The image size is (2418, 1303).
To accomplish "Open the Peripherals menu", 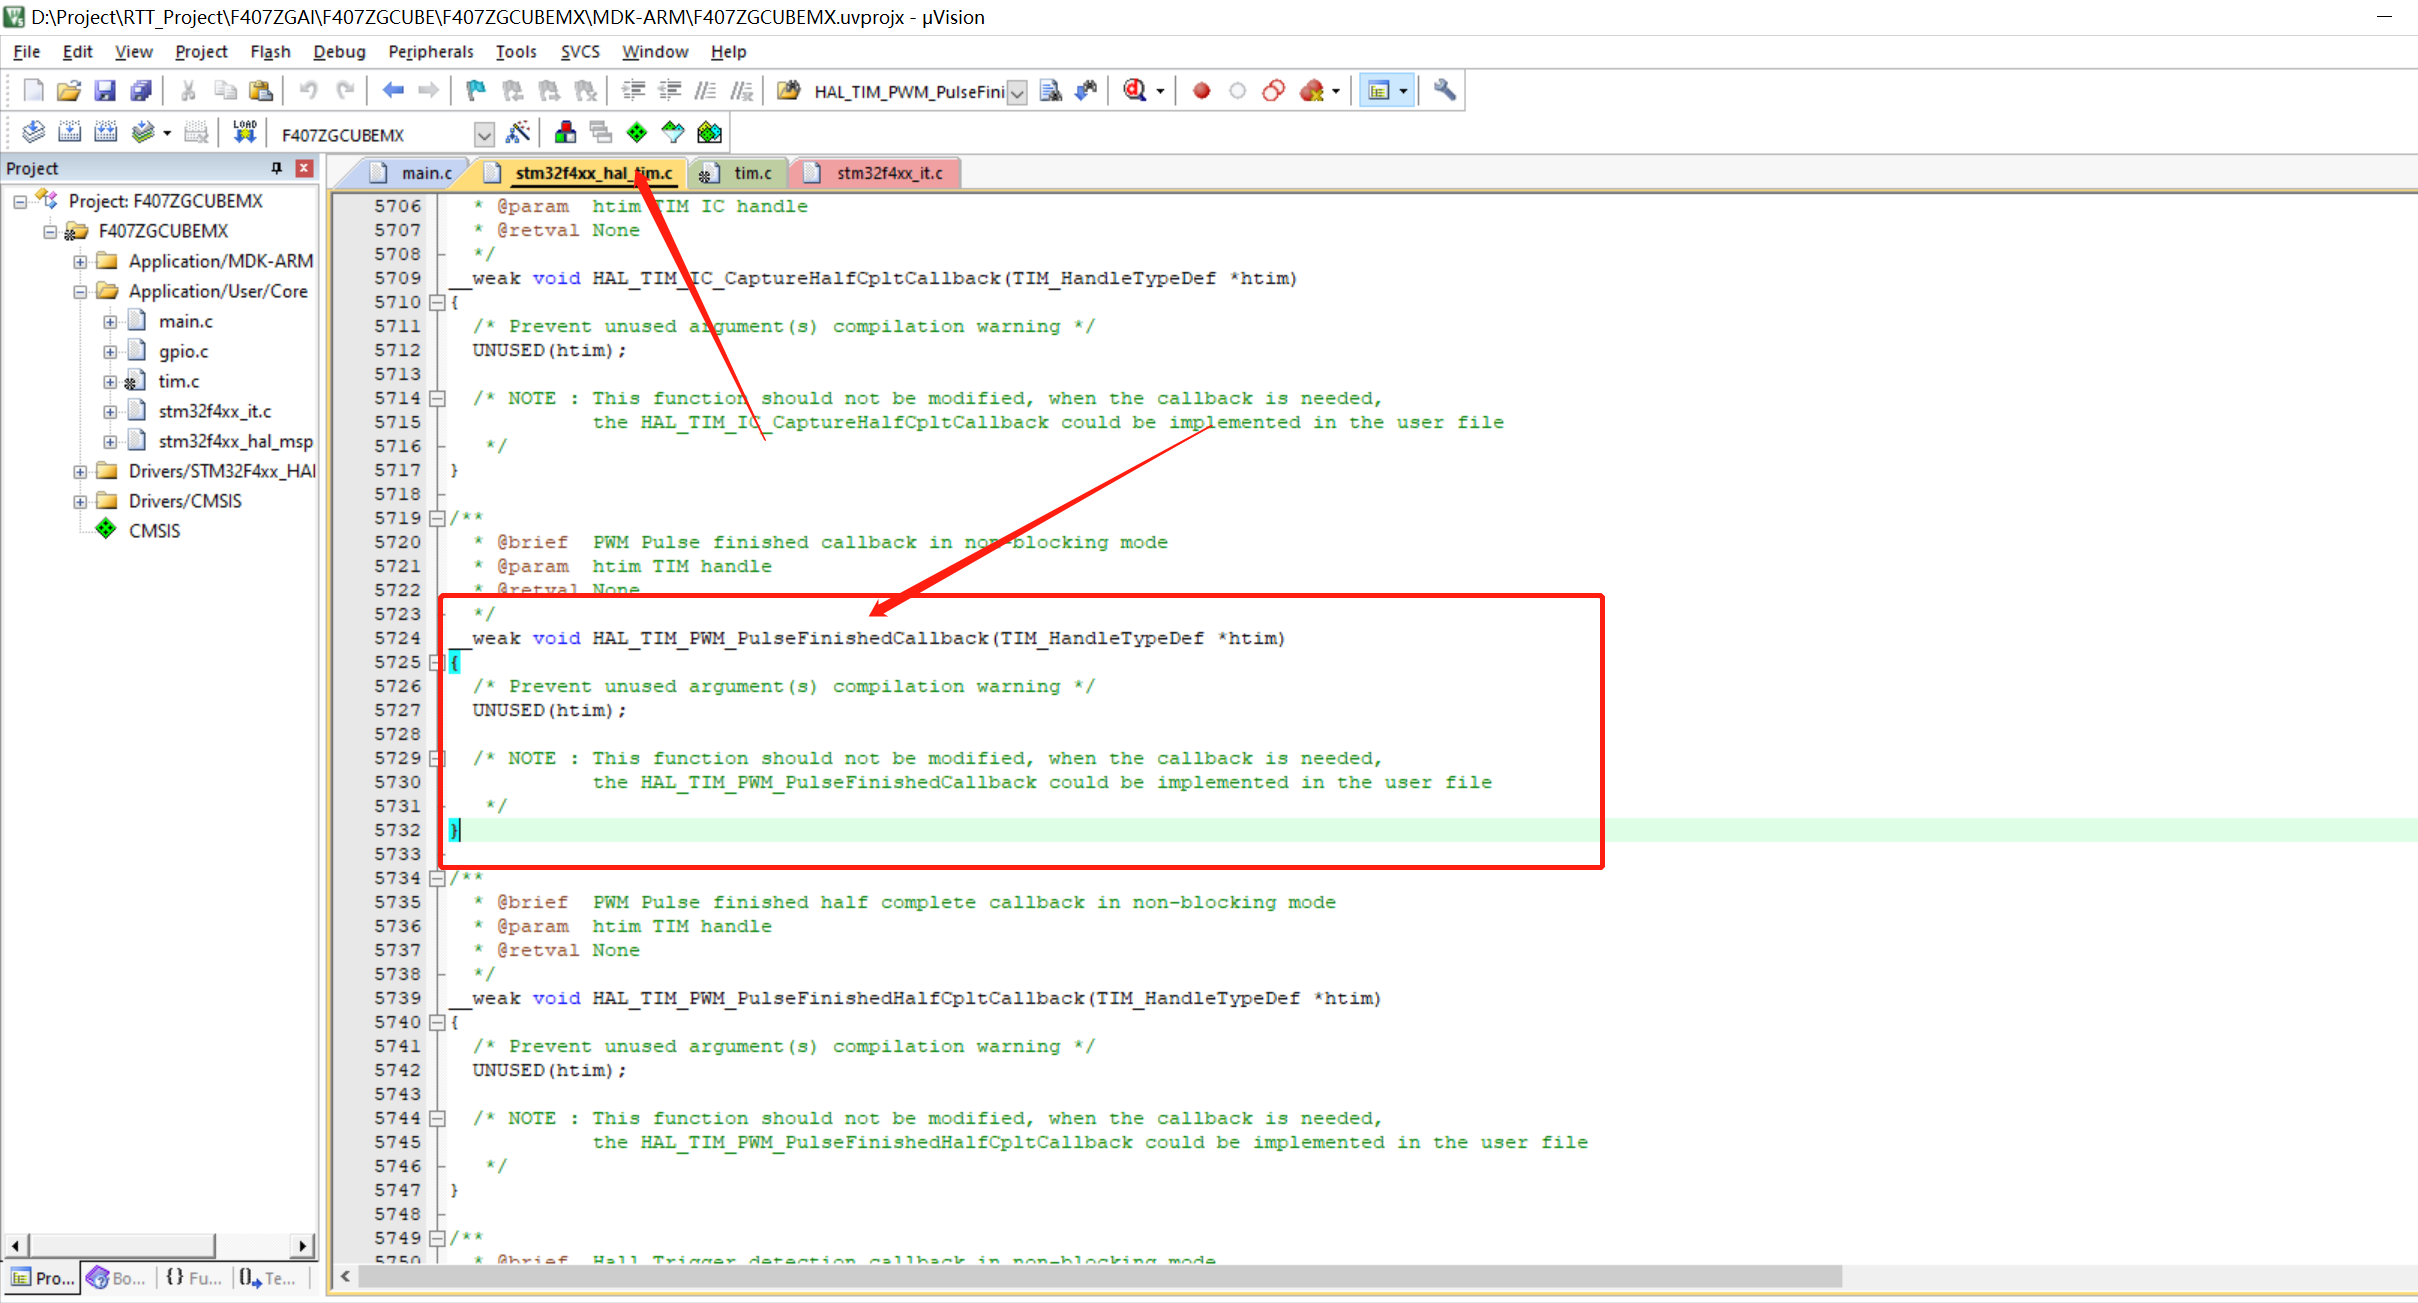I will point(430,52).
